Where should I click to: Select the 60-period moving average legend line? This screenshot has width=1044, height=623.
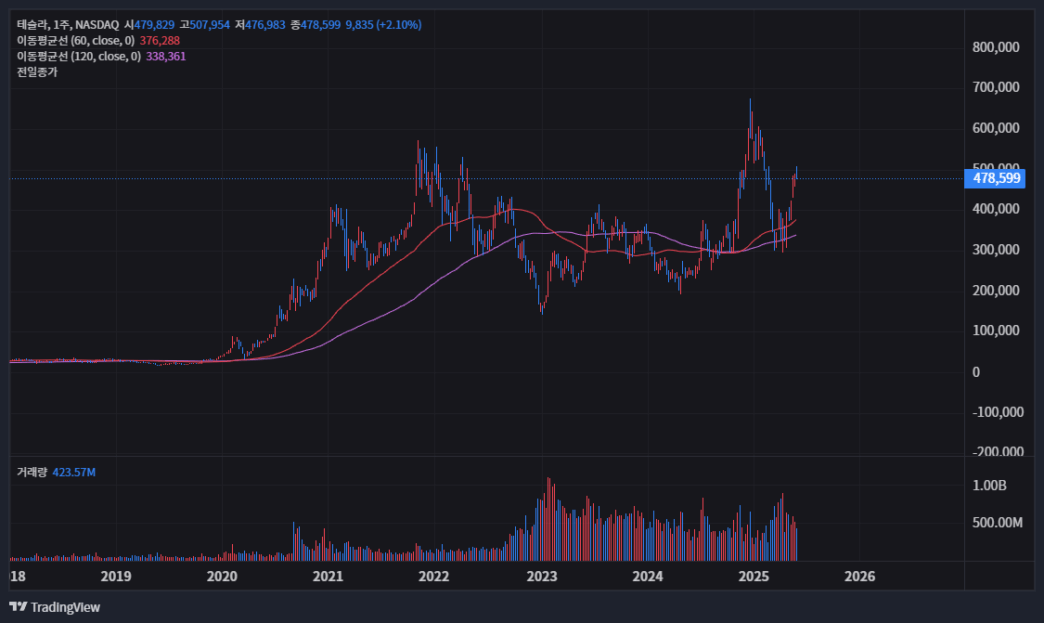tap(98, 41)
